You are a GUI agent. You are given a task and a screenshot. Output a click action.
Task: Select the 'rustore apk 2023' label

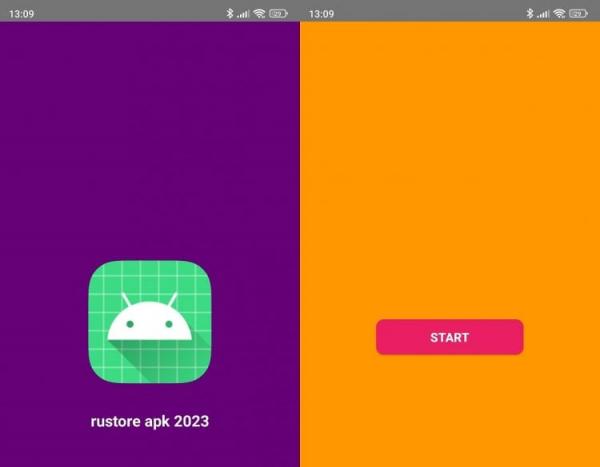point(150,421)
